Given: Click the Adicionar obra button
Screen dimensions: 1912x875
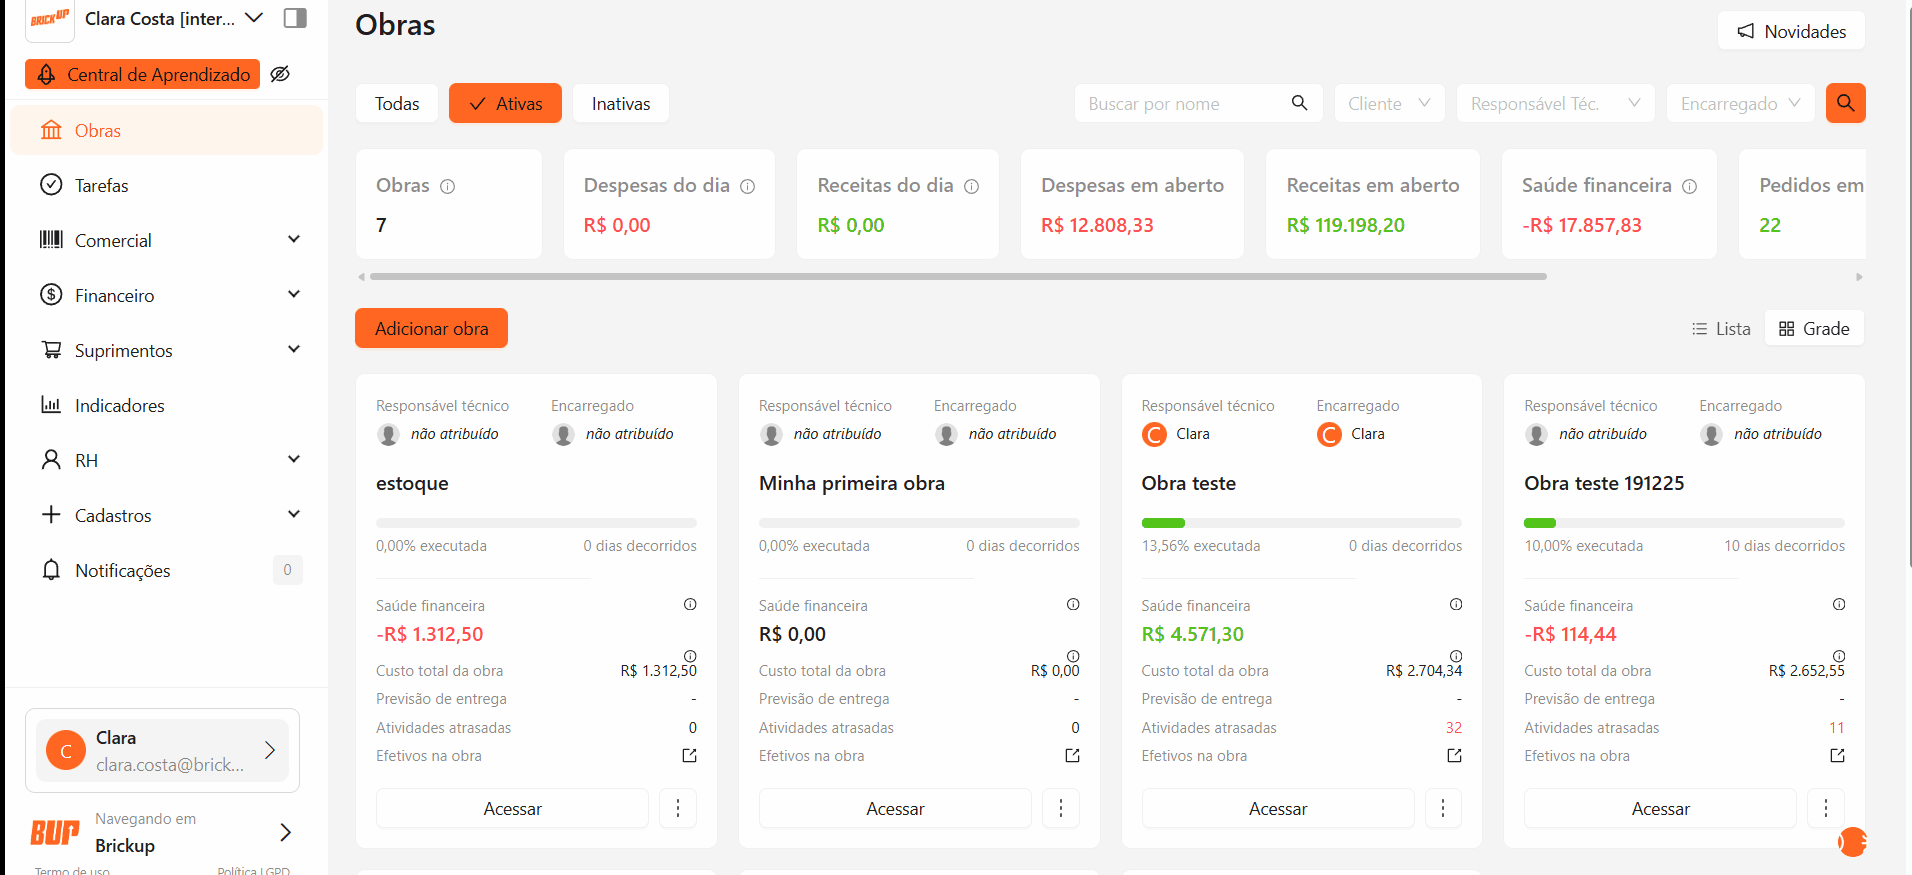Looking at the screenshot, I should [431, 328].
